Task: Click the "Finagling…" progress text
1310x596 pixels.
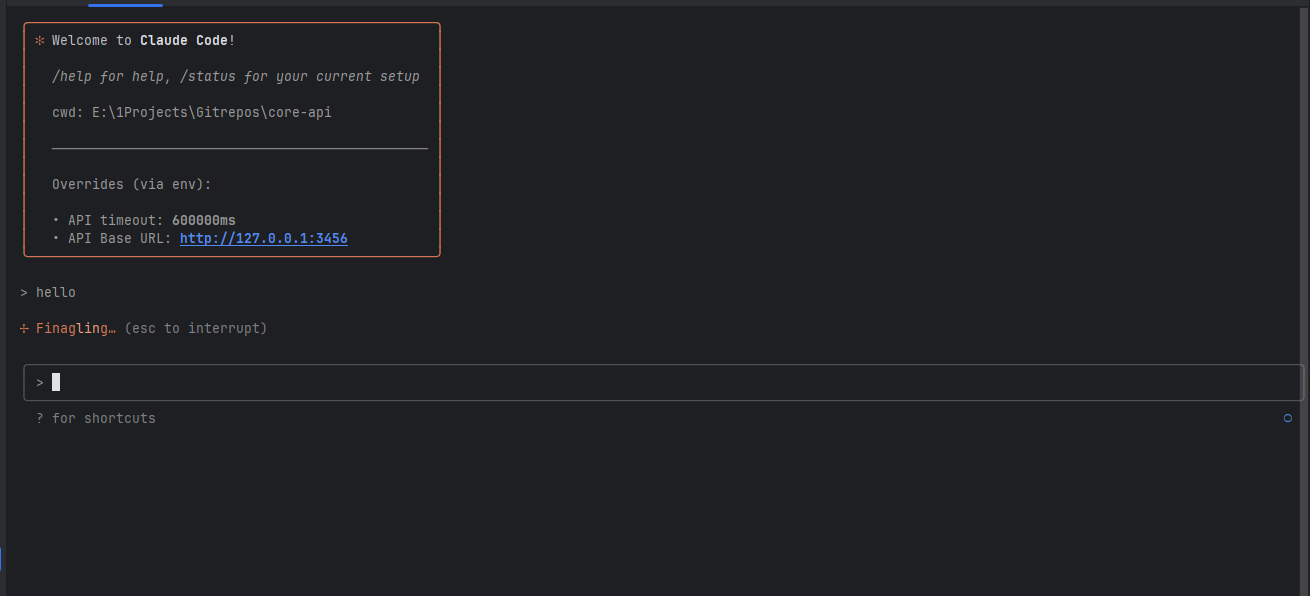Action: (76, 328)
